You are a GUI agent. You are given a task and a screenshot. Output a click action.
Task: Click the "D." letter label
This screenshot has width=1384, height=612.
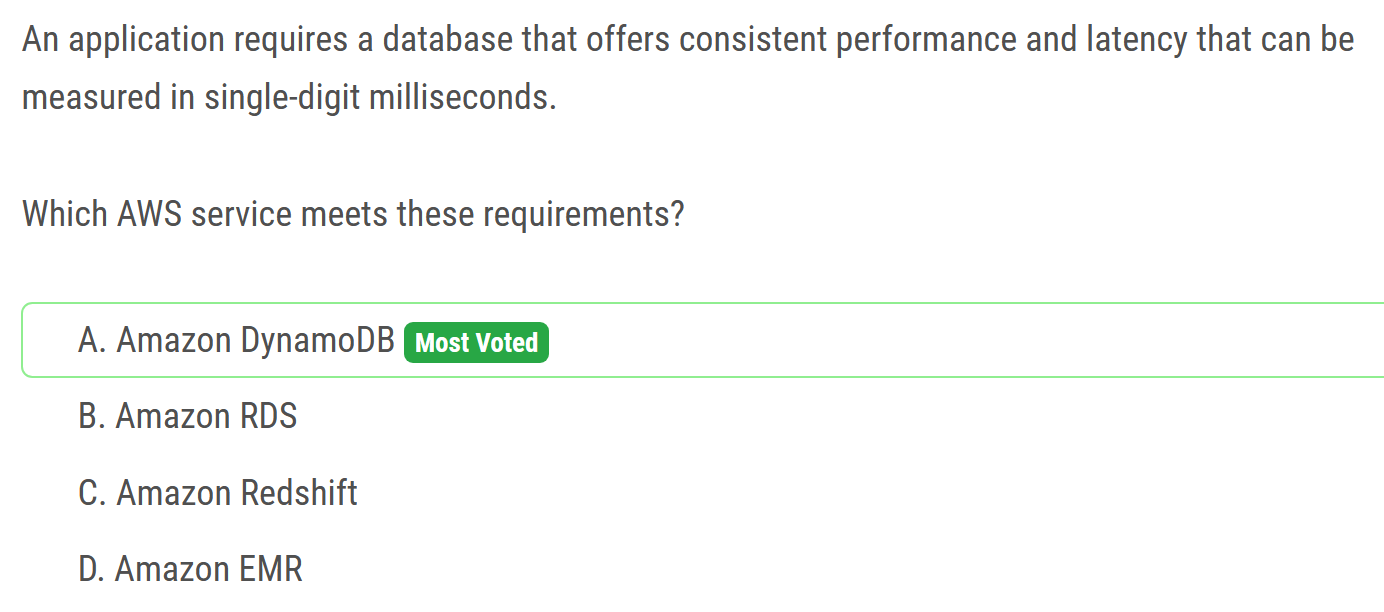[x=92, y=569]
